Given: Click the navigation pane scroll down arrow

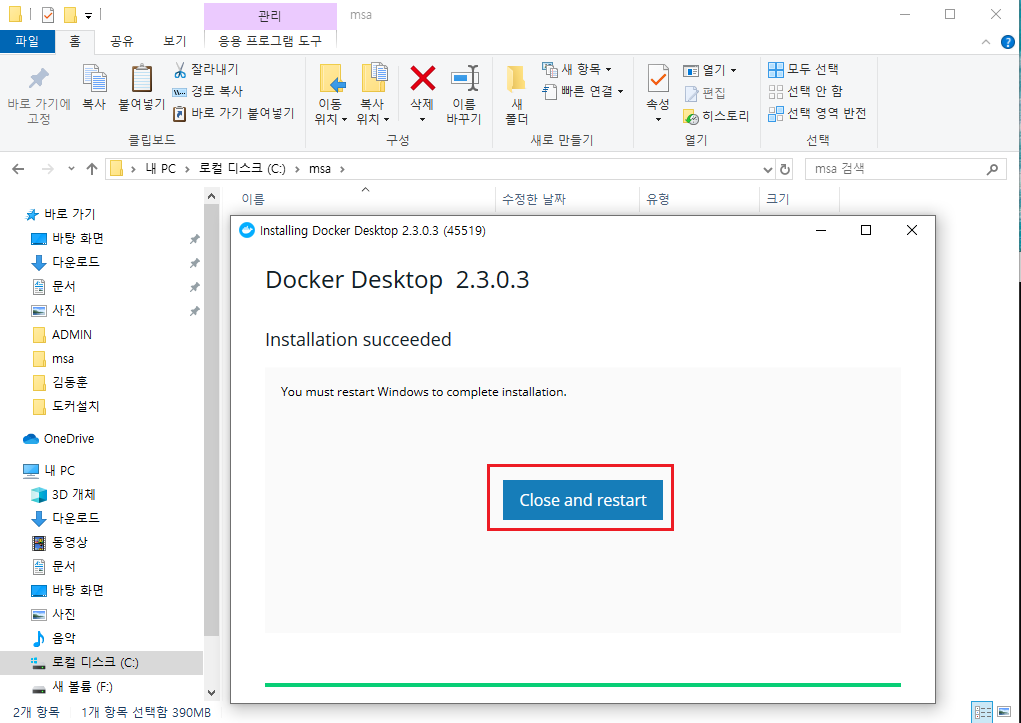Looking at the screenshot, I should (x=211, y=693).
